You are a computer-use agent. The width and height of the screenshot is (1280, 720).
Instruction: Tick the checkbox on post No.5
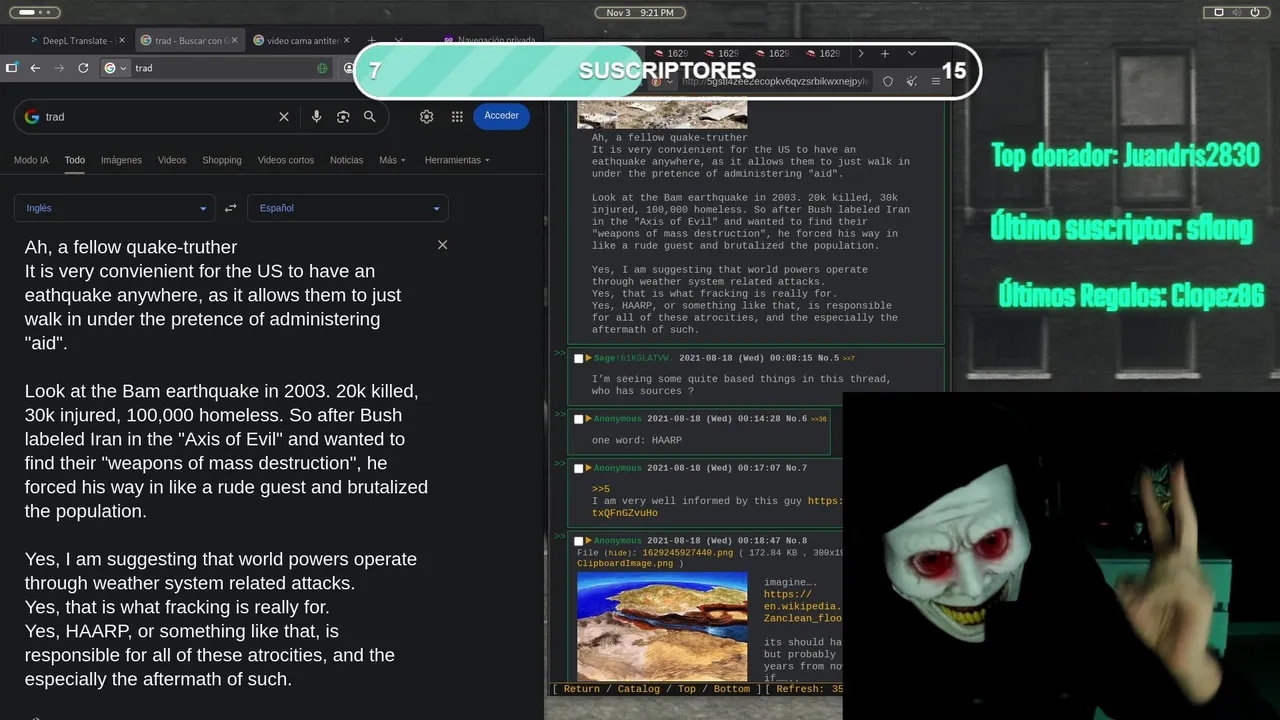tap(578, 358)
